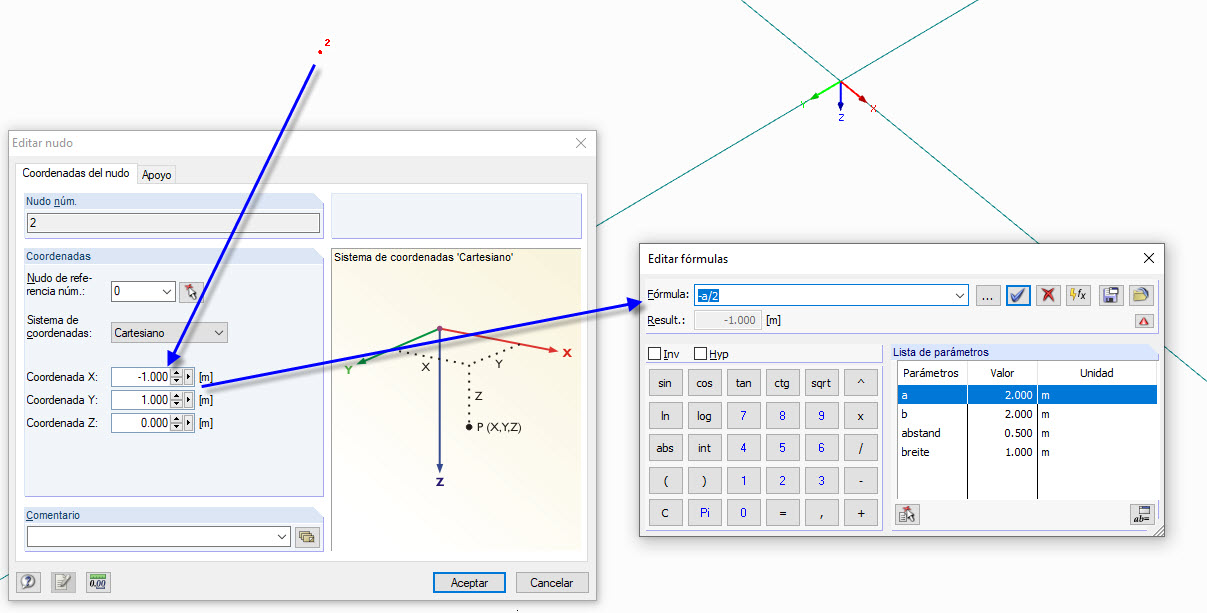Enable the Inv checkbox
This screenshot has height=613, width=1207.
[x=653, y=353]
